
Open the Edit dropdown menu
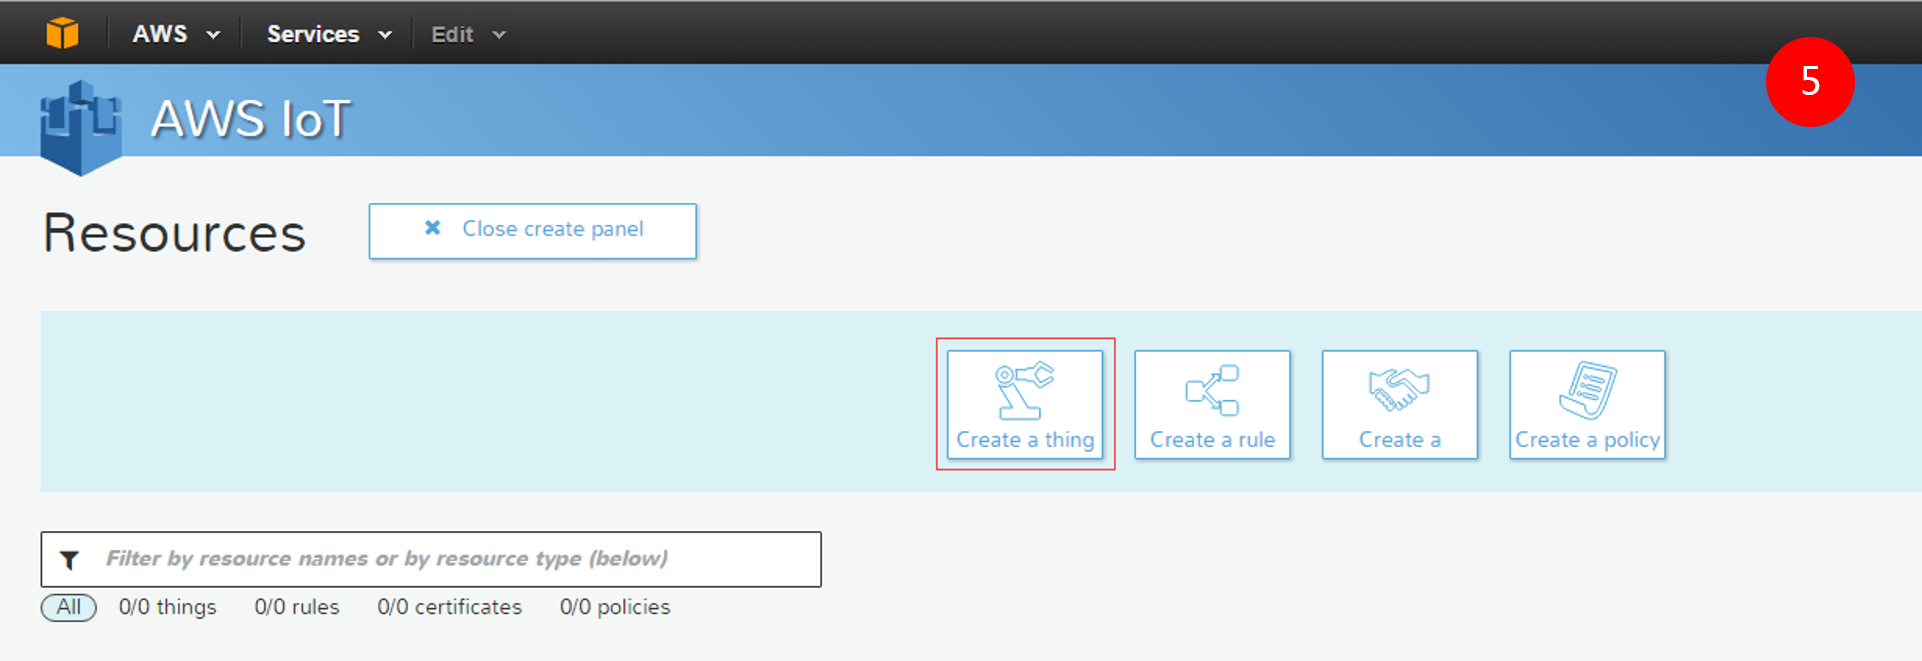pyautogui.click(x=468, y=34)
